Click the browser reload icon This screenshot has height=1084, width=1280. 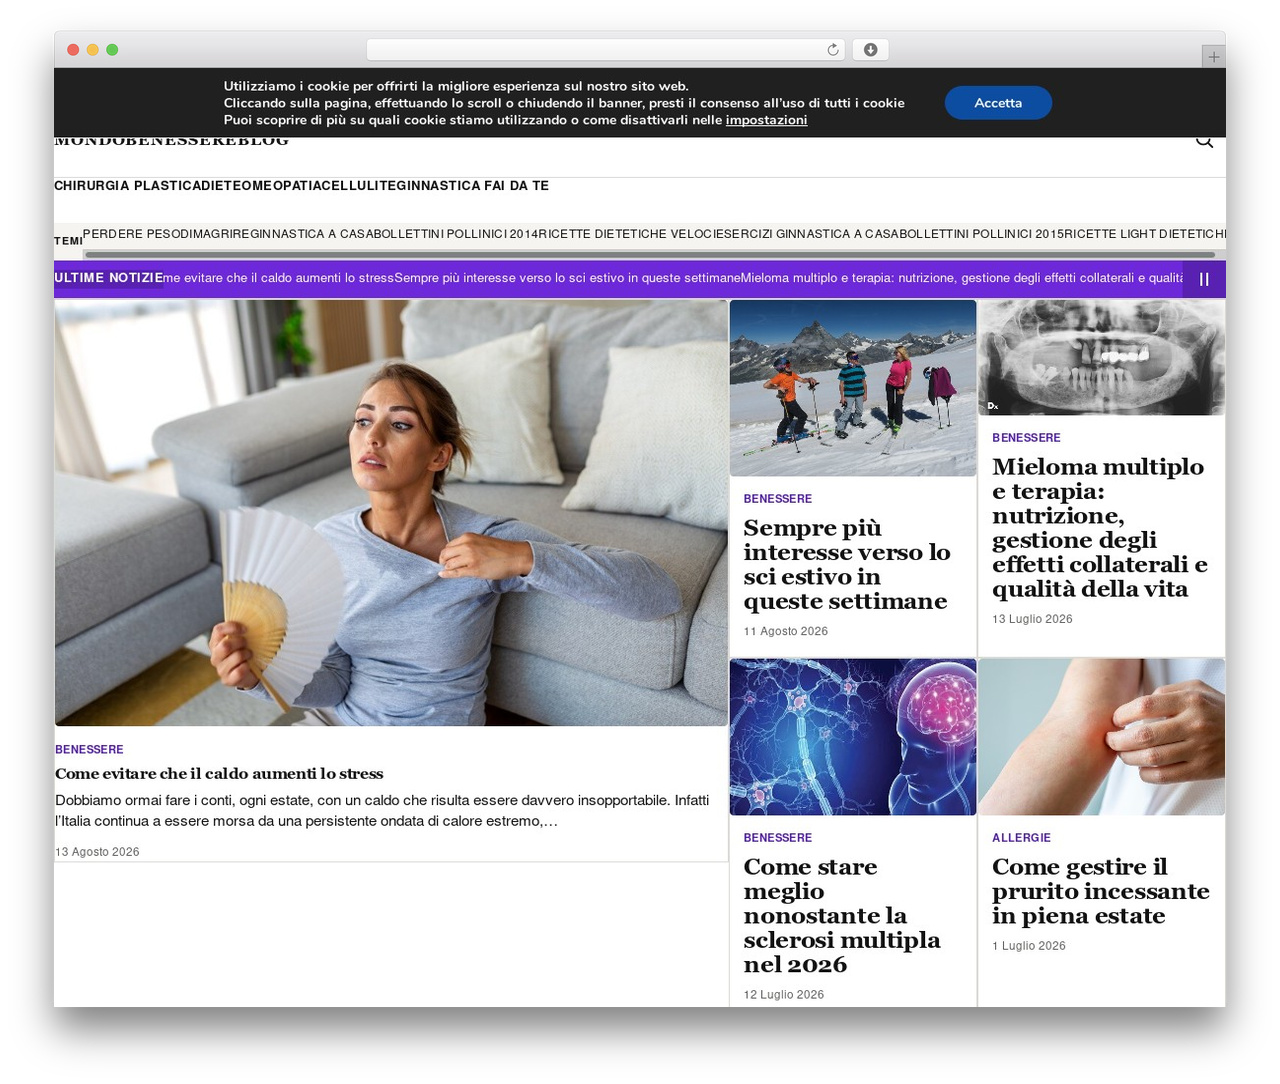click(833, 50)
